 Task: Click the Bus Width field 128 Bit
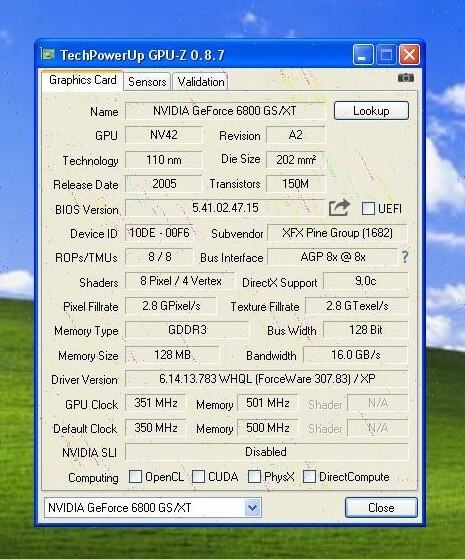(366, 330)
